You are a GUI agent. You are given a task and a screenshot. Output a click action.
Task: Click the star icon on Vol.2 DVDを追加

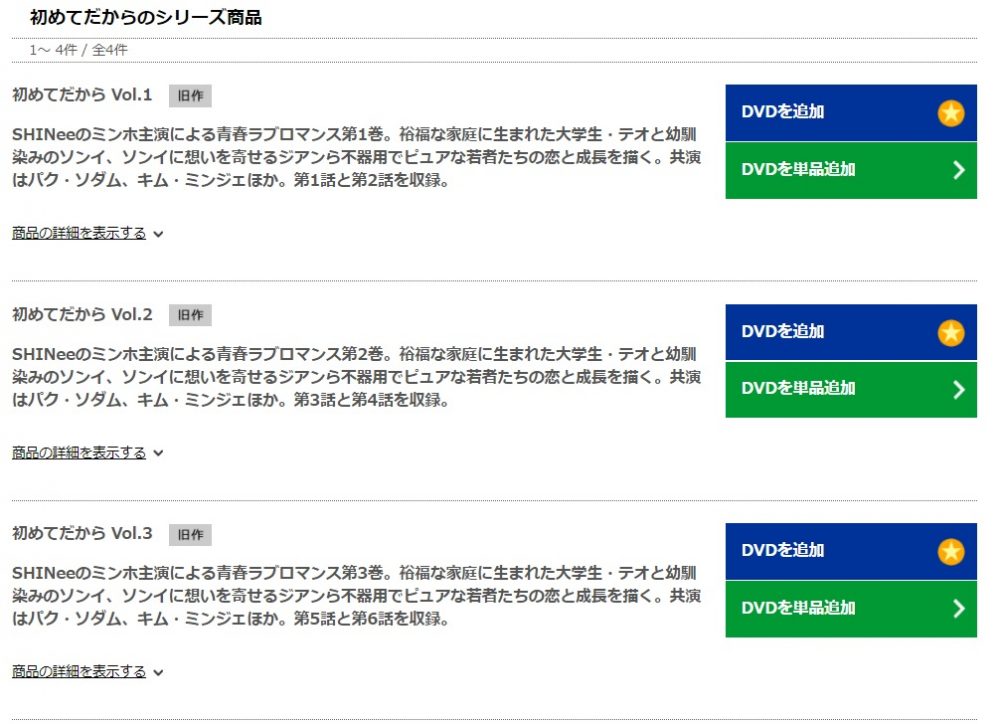tap(950, 332)
